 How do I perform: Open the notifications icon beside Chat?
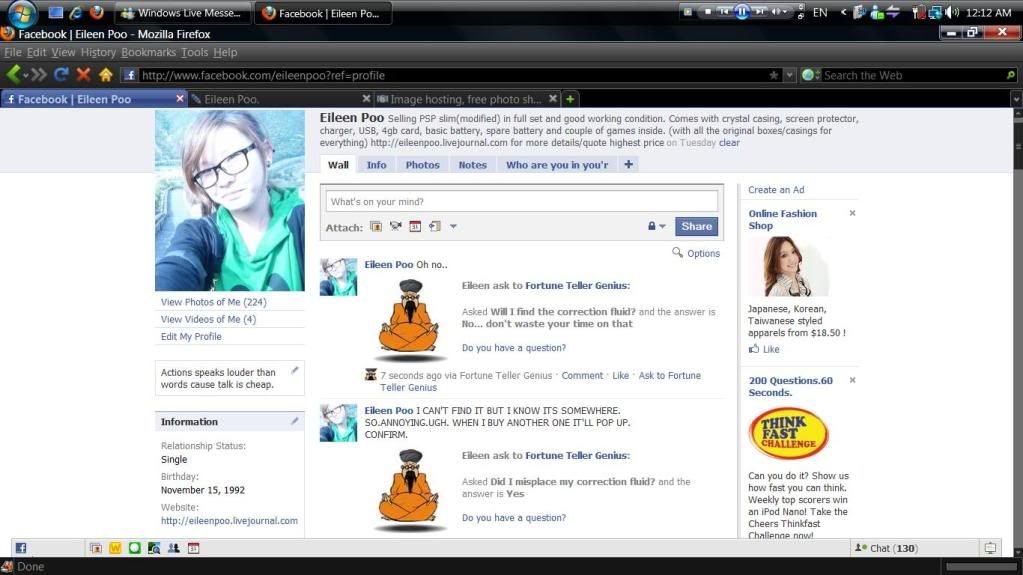[x=990, y=548]
